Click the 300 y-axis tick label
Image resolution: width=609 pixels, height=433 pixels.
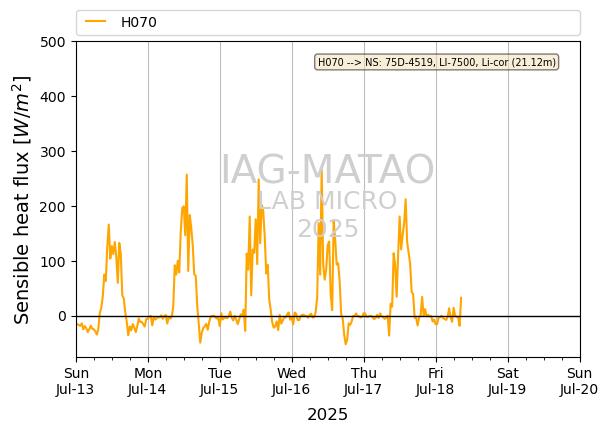tap(53, 152)
